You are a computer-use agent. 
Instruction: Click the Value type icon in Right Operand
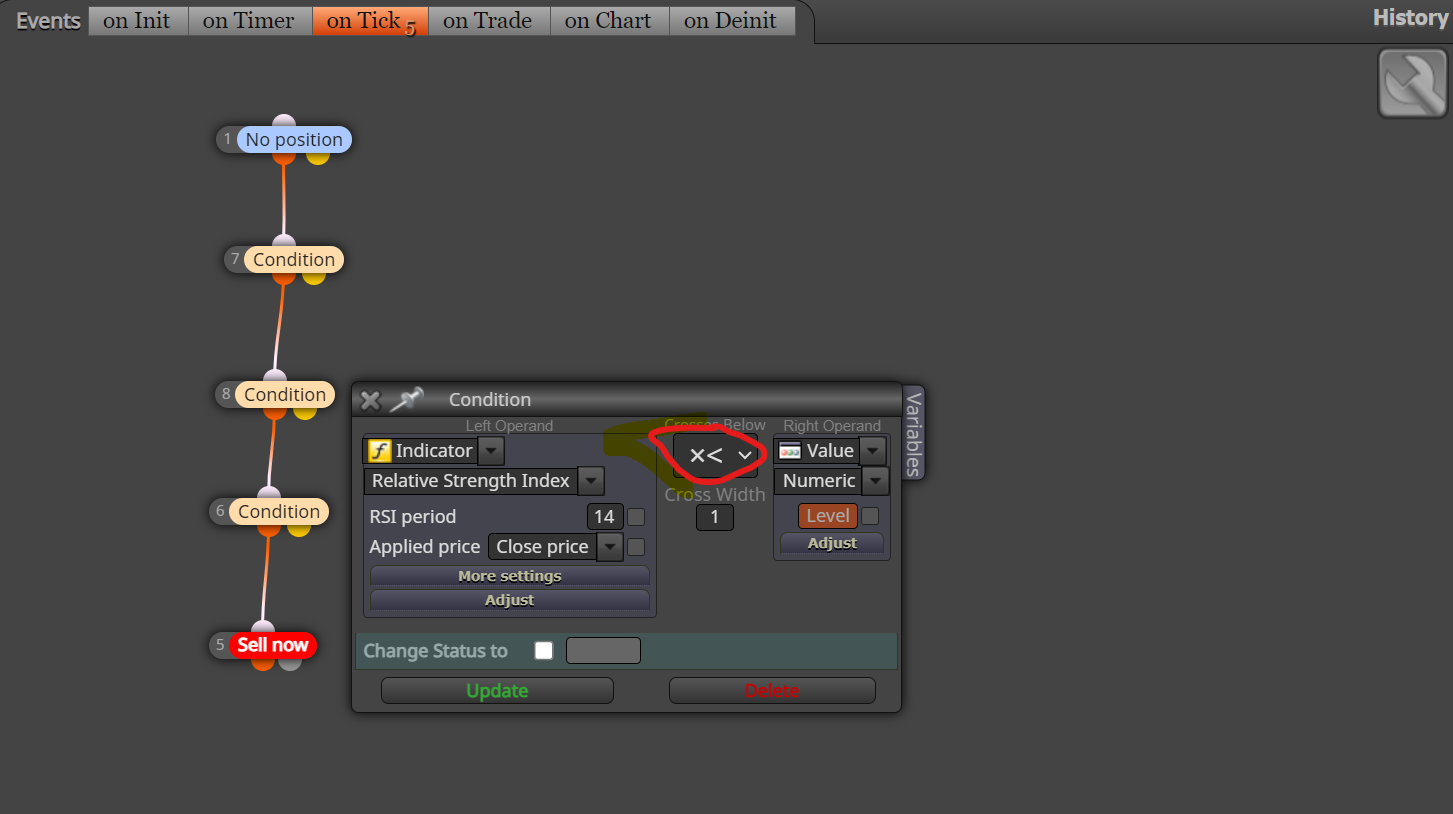click(790, 451)
